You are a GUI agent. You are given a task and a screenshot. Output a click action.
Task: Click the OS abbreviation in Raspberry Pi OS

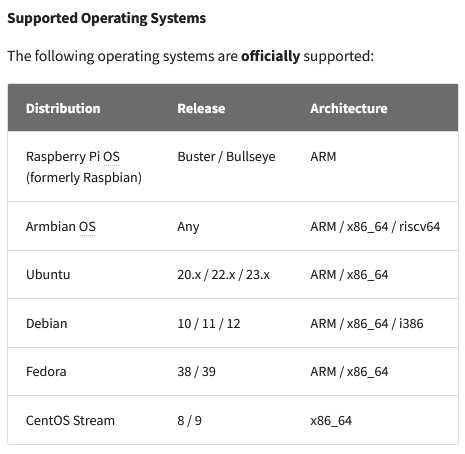tap(111, 156)
